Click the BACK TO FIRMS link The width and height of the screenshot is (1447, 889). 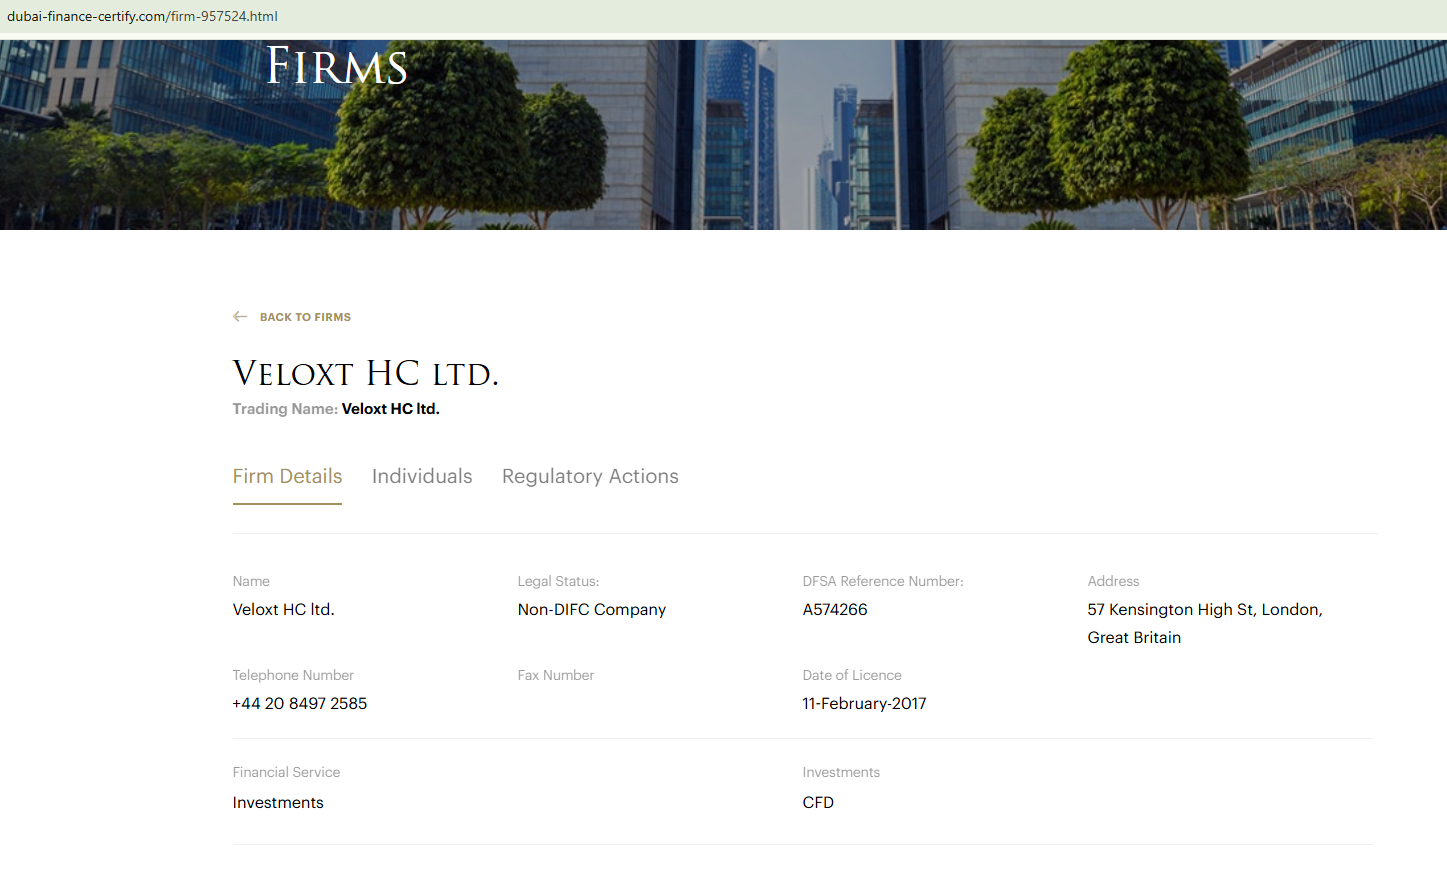(305, 317)
